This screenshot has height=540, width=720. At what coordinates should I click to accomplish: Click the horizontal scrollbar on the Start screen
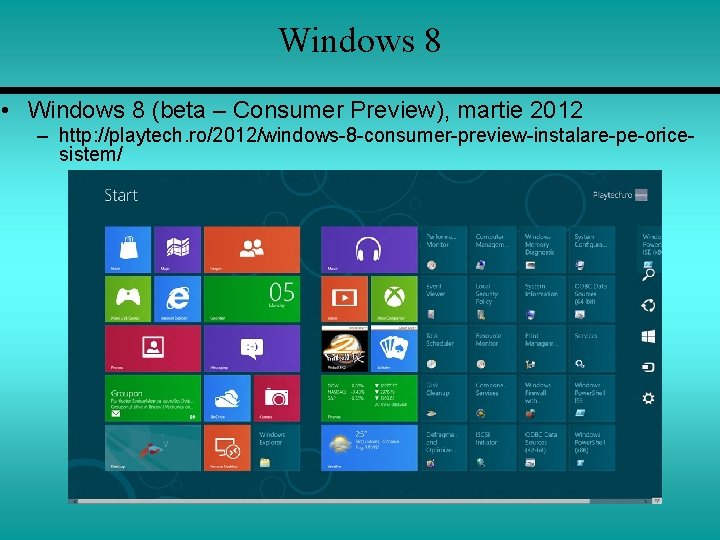coord(333,501)
